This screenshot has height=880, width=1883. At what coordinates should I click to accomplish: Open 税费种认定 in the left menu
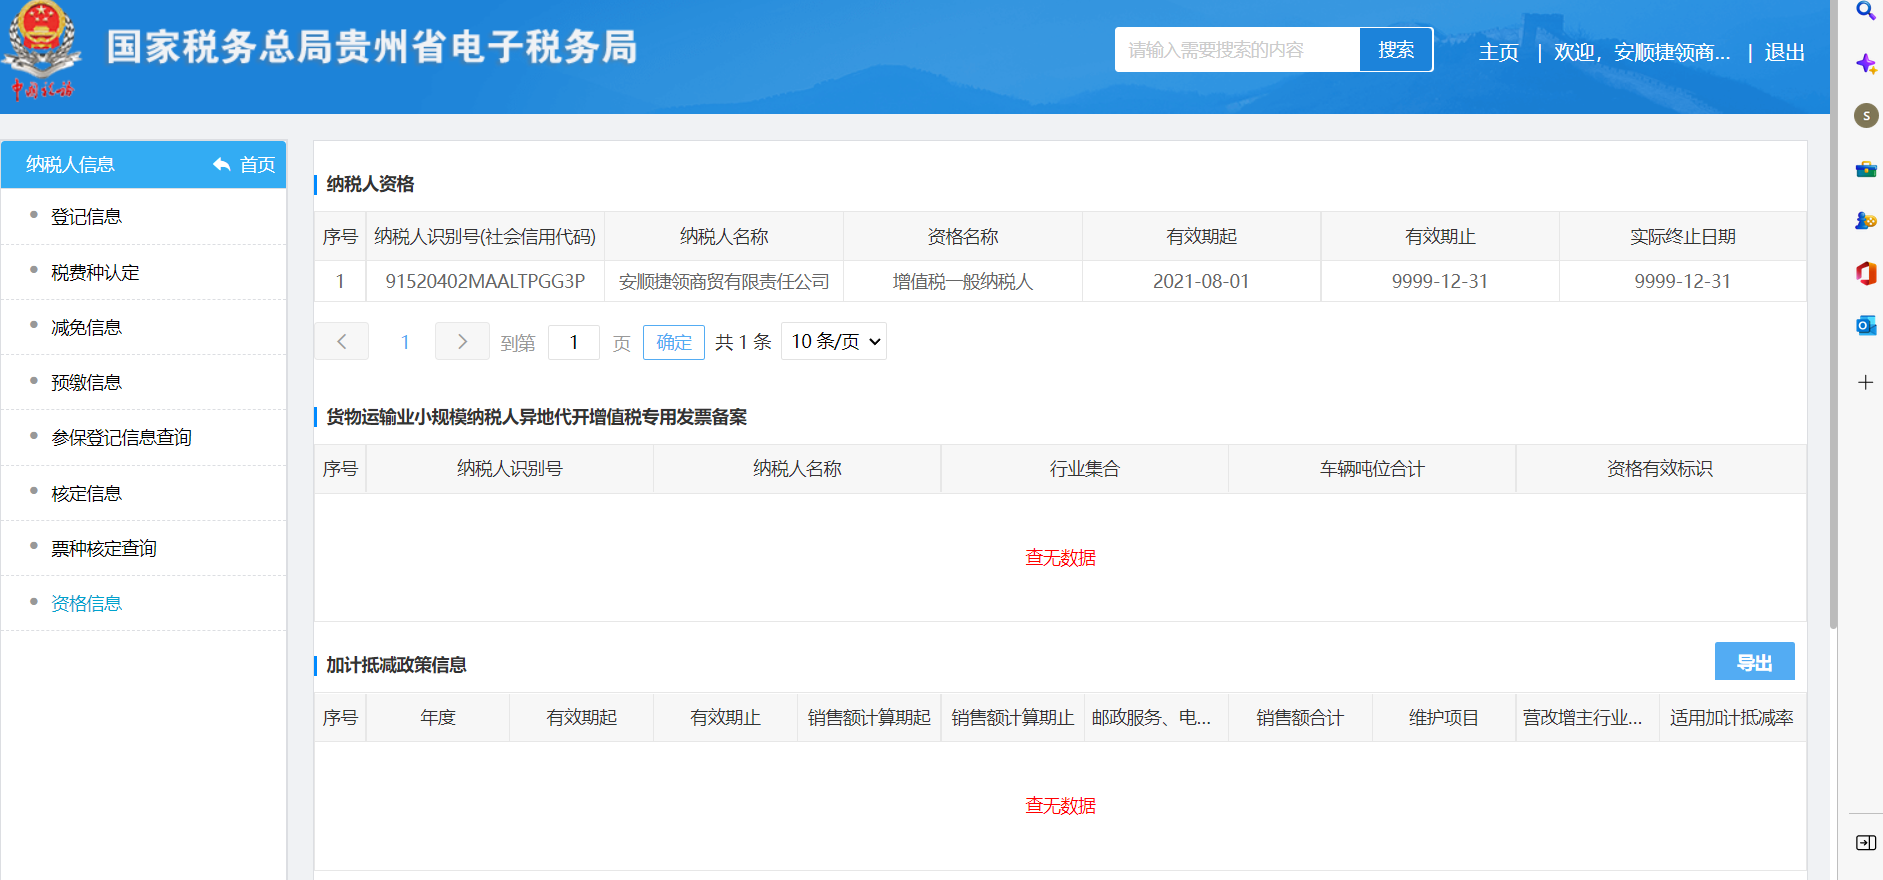click(x=95, y=273)
